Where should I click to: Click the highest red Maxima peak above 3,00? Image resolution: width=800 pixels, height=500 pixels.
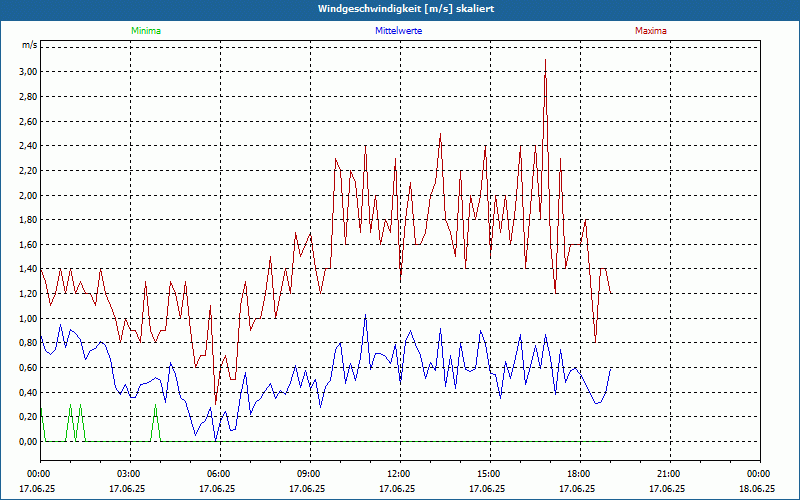545,60
